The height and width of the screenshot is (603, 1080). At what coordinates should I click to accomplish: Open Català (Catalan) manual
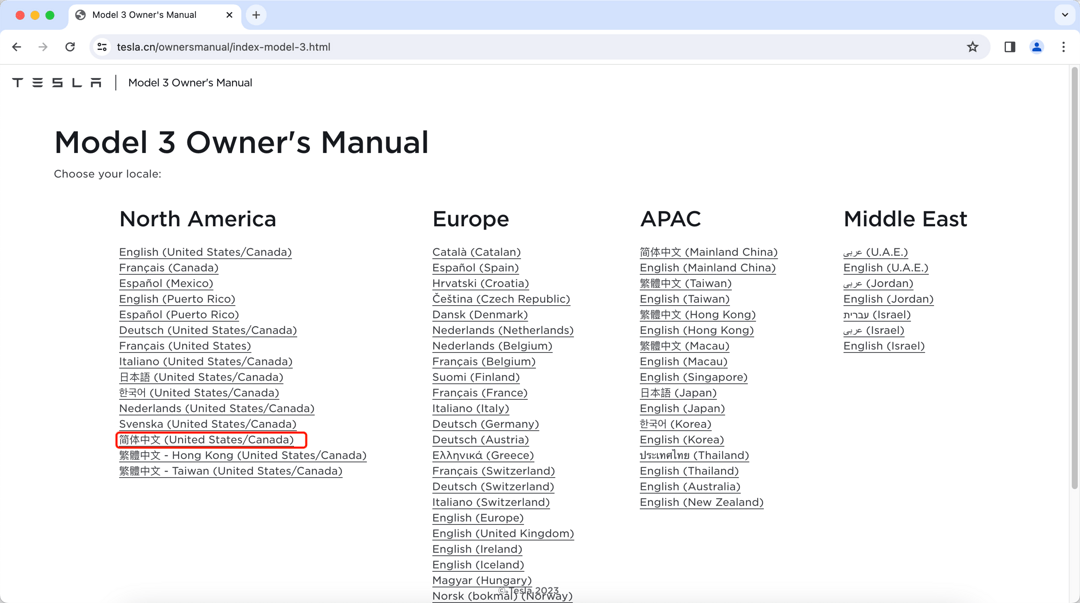click(477, 252)
